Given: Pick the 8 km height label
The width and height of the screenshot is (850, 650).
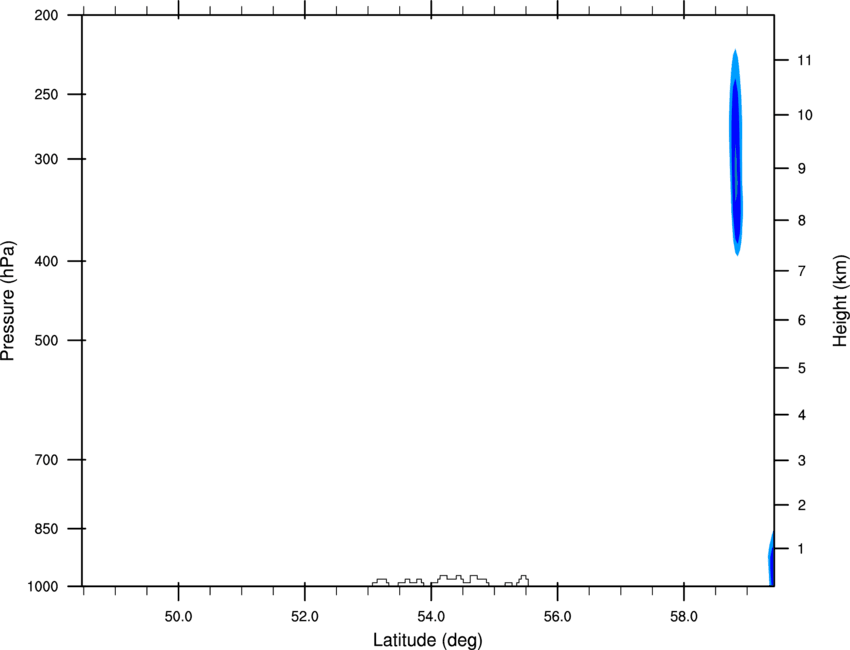Looking at the screenshot, I should click(x=802, y=220).
